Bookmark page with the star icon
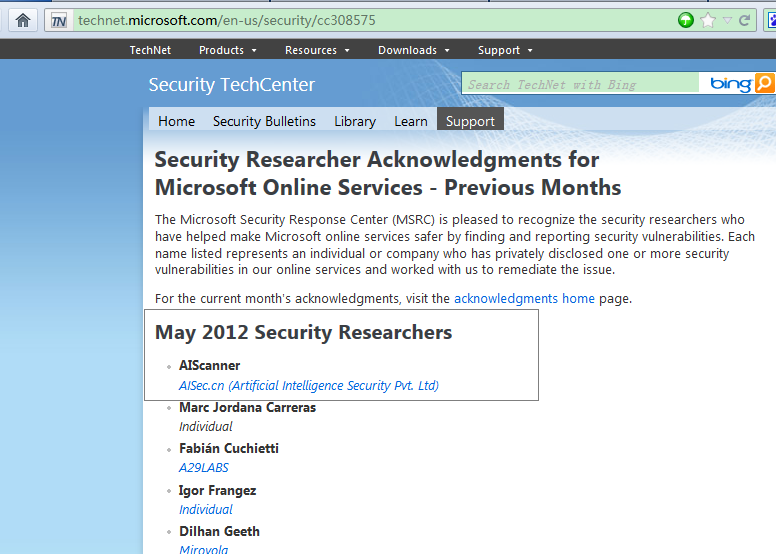Image resolution: width=776 pixels, height=554 pixels. [x=708, y=20]
